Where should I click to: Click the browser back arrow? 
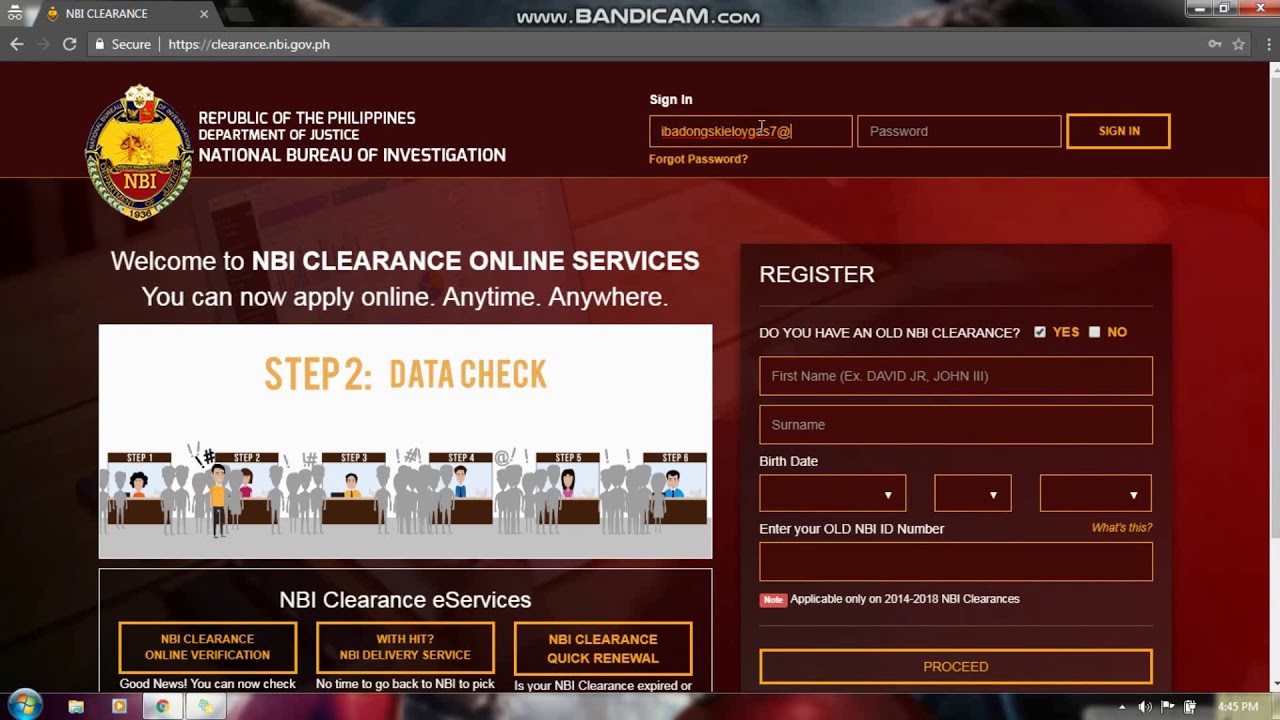pos(16,44)
